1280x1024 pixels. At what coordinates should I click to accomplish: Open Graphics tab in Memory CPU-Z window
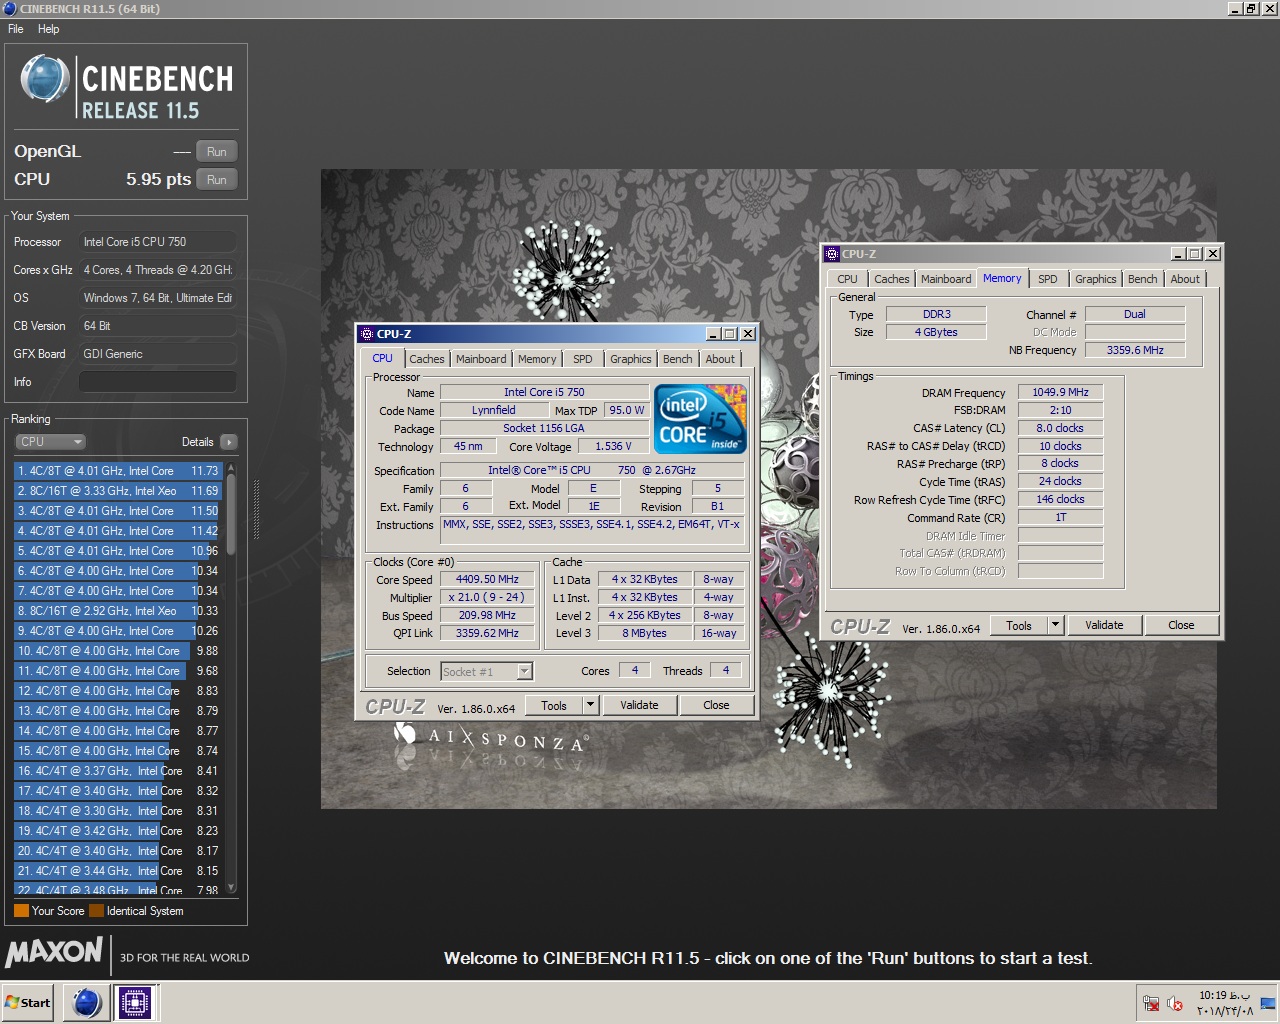pos(1096,279)
